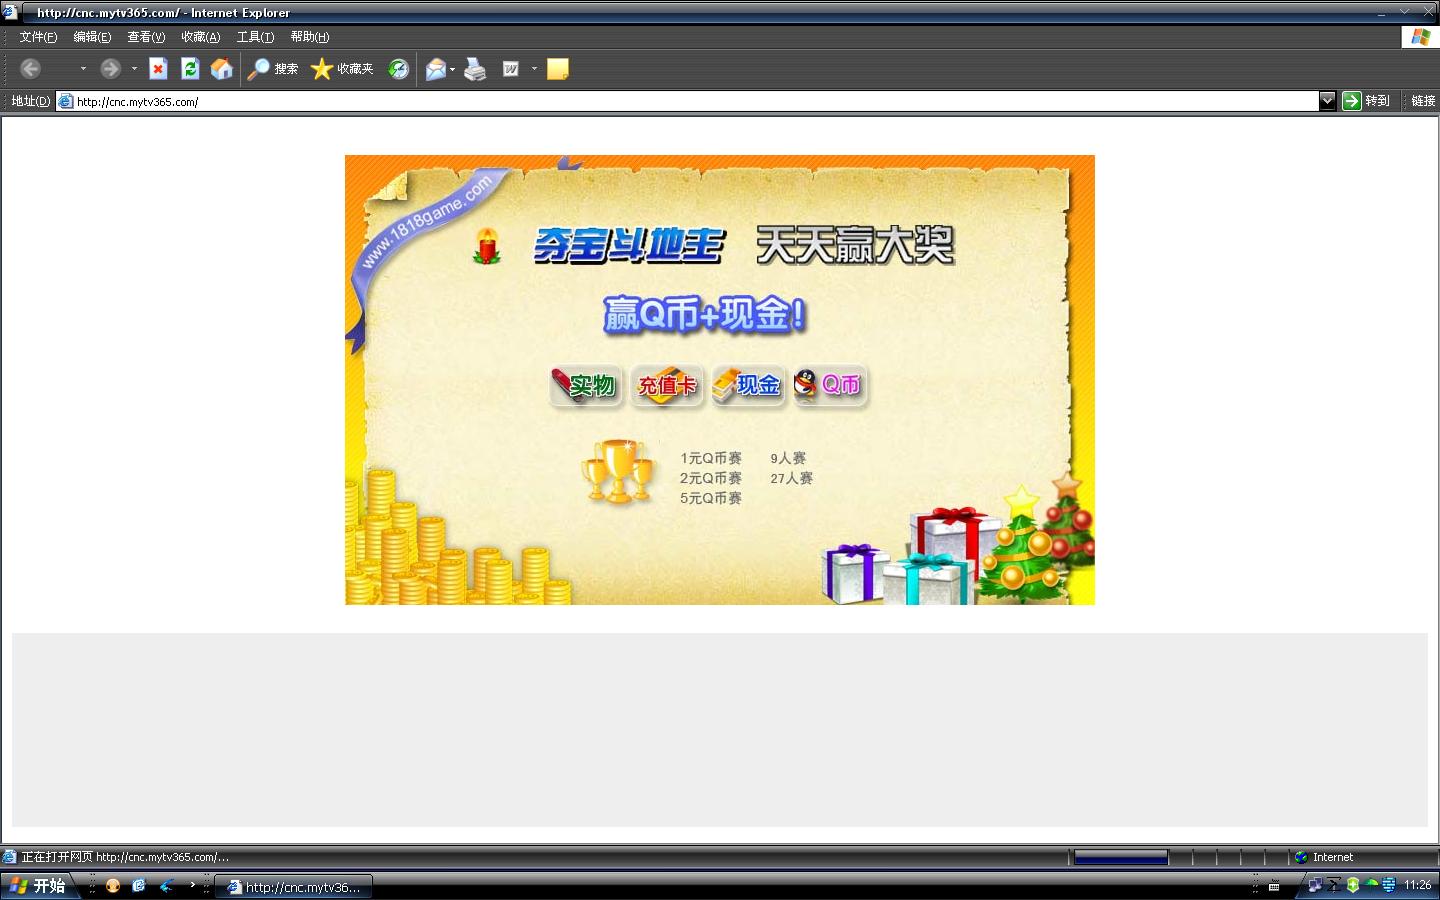
Task: Launch Internet Explorer from quick launch
Action: point(139,886)
